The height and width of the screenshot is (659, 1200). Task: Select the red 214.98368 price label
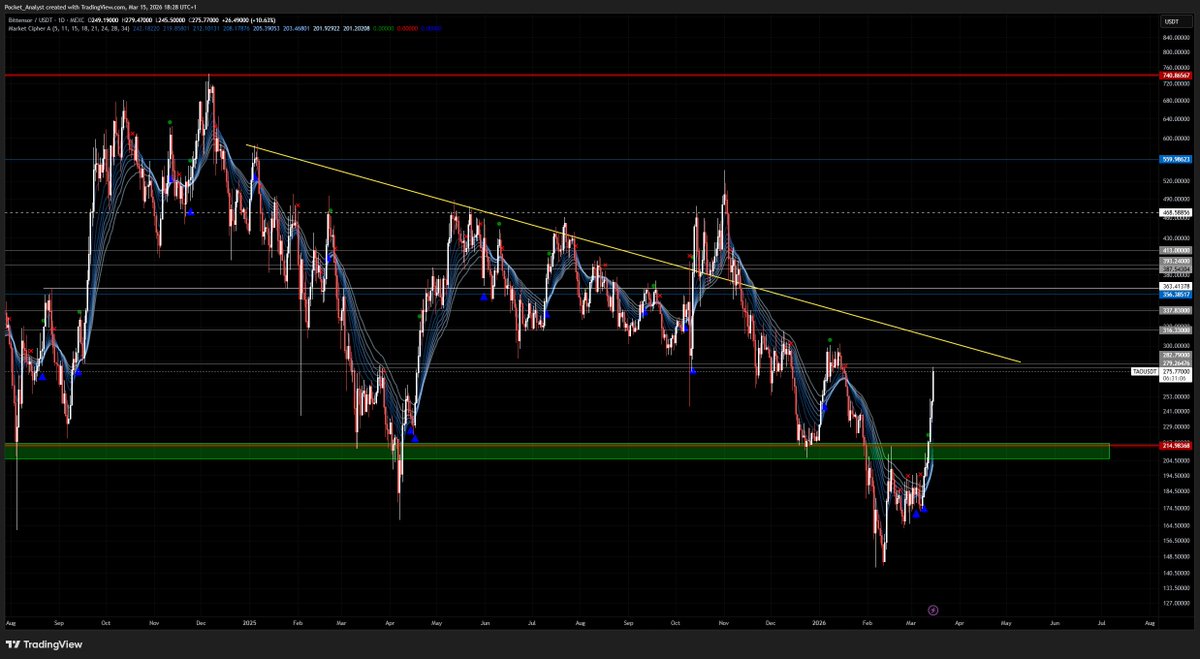pos(1175,445)
